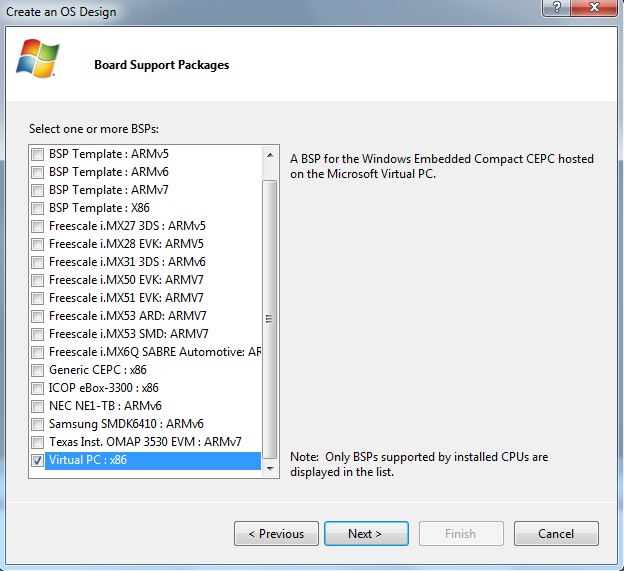The image size is (624, 571).
Task: Select 'Samsung SMDK6410 : ARMv6' row text
Action: (127, 424)
